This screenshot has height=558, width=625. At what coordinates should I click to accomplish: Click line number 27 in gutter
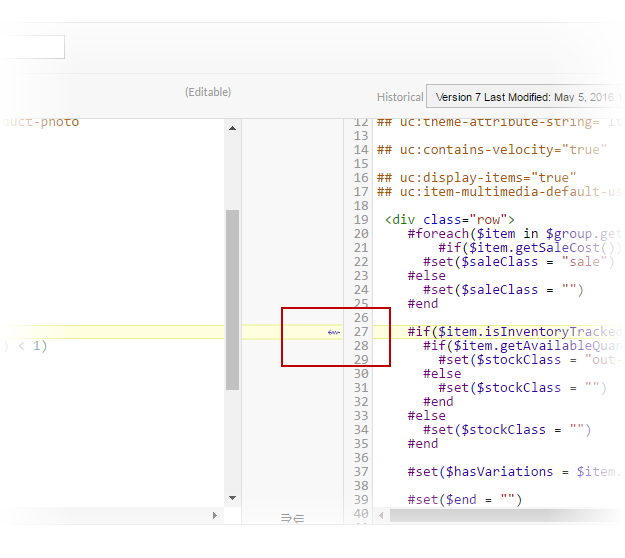[x=361, y=332]
